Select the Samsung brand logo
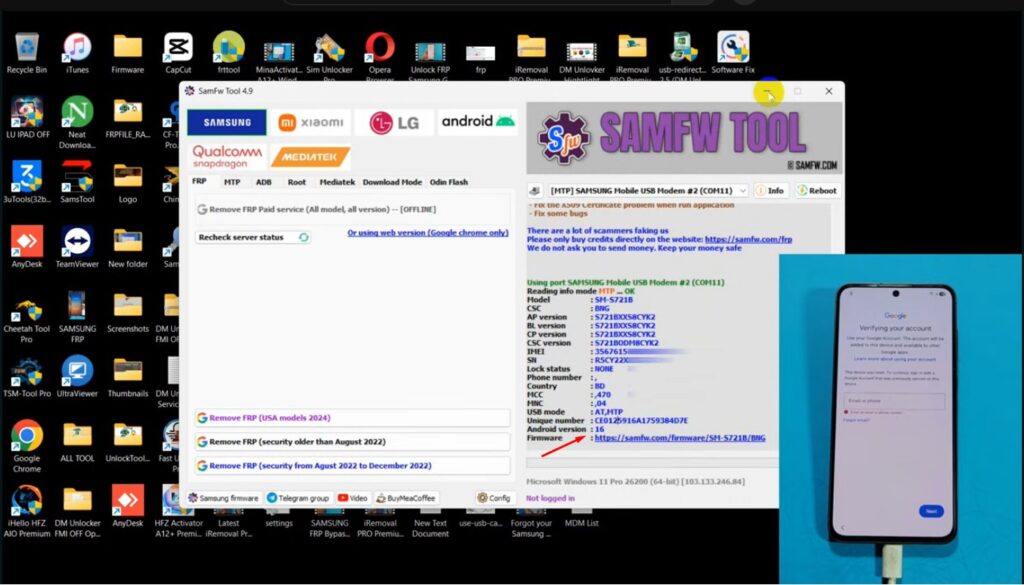The image size is (1024, 585). pyautogui.click(x=227, y=122)
